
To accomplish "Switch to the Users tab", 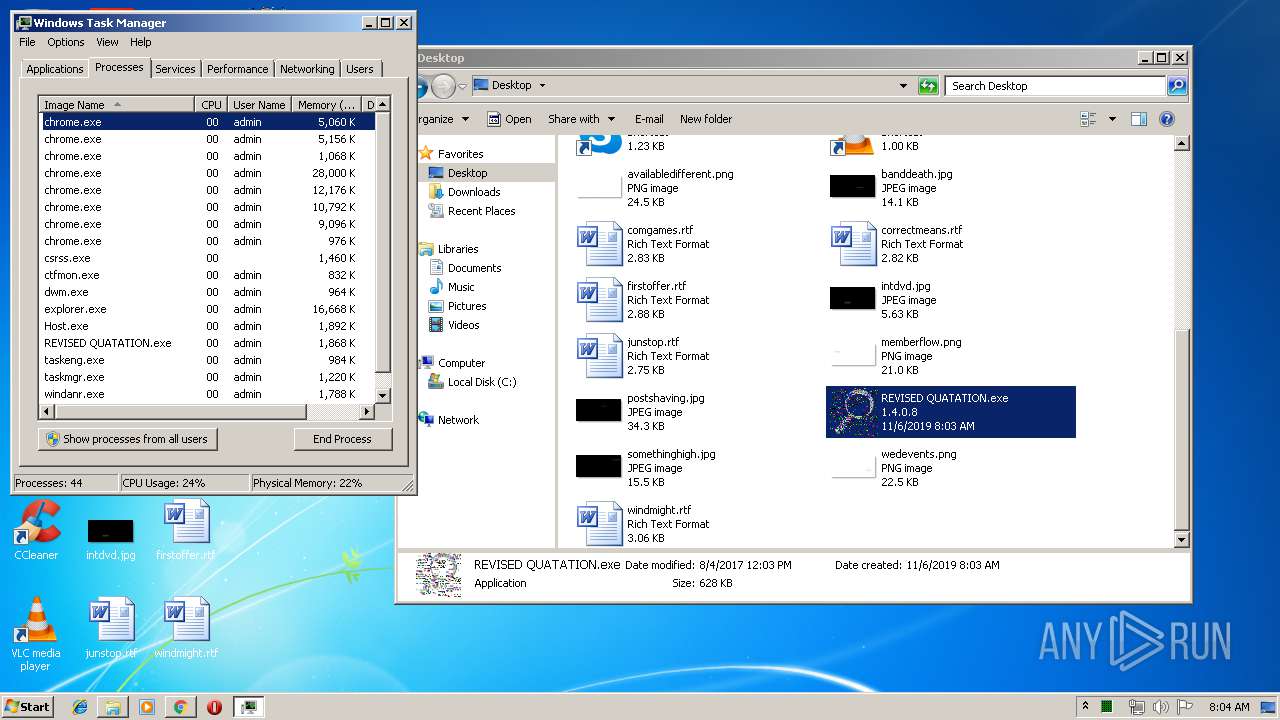I will tap(360, 69).
